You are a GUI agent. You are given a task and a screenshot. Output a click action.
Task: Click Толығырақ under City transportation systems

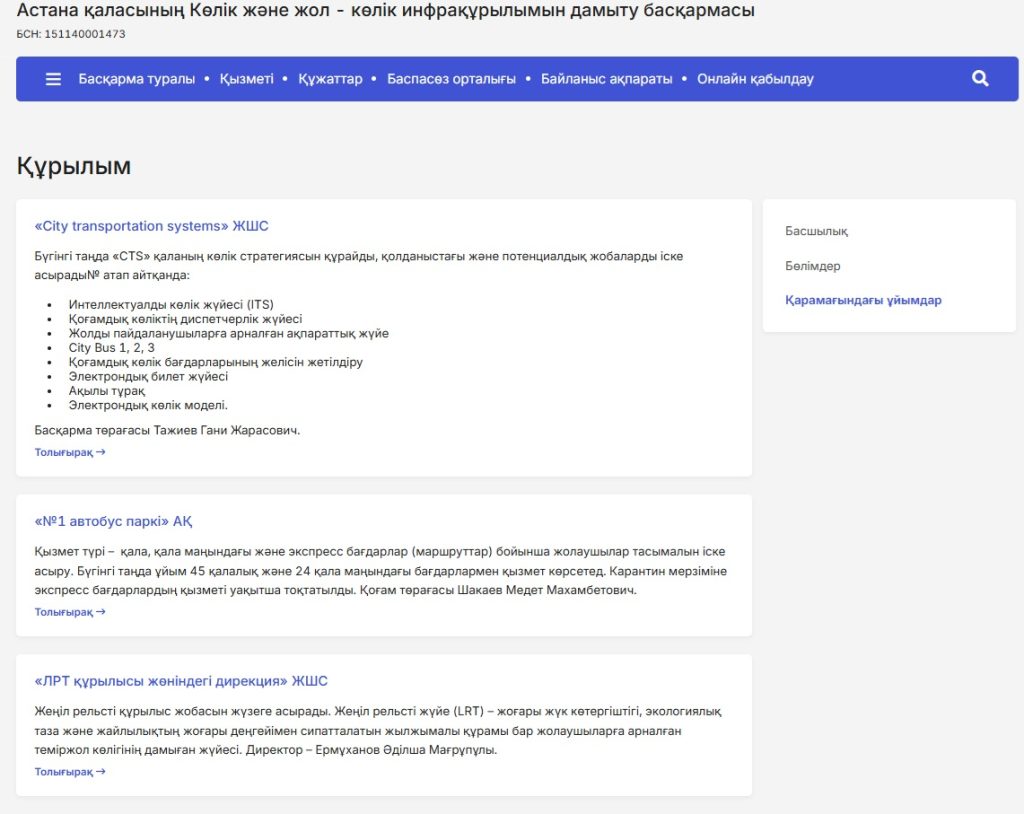pos(70,452)
